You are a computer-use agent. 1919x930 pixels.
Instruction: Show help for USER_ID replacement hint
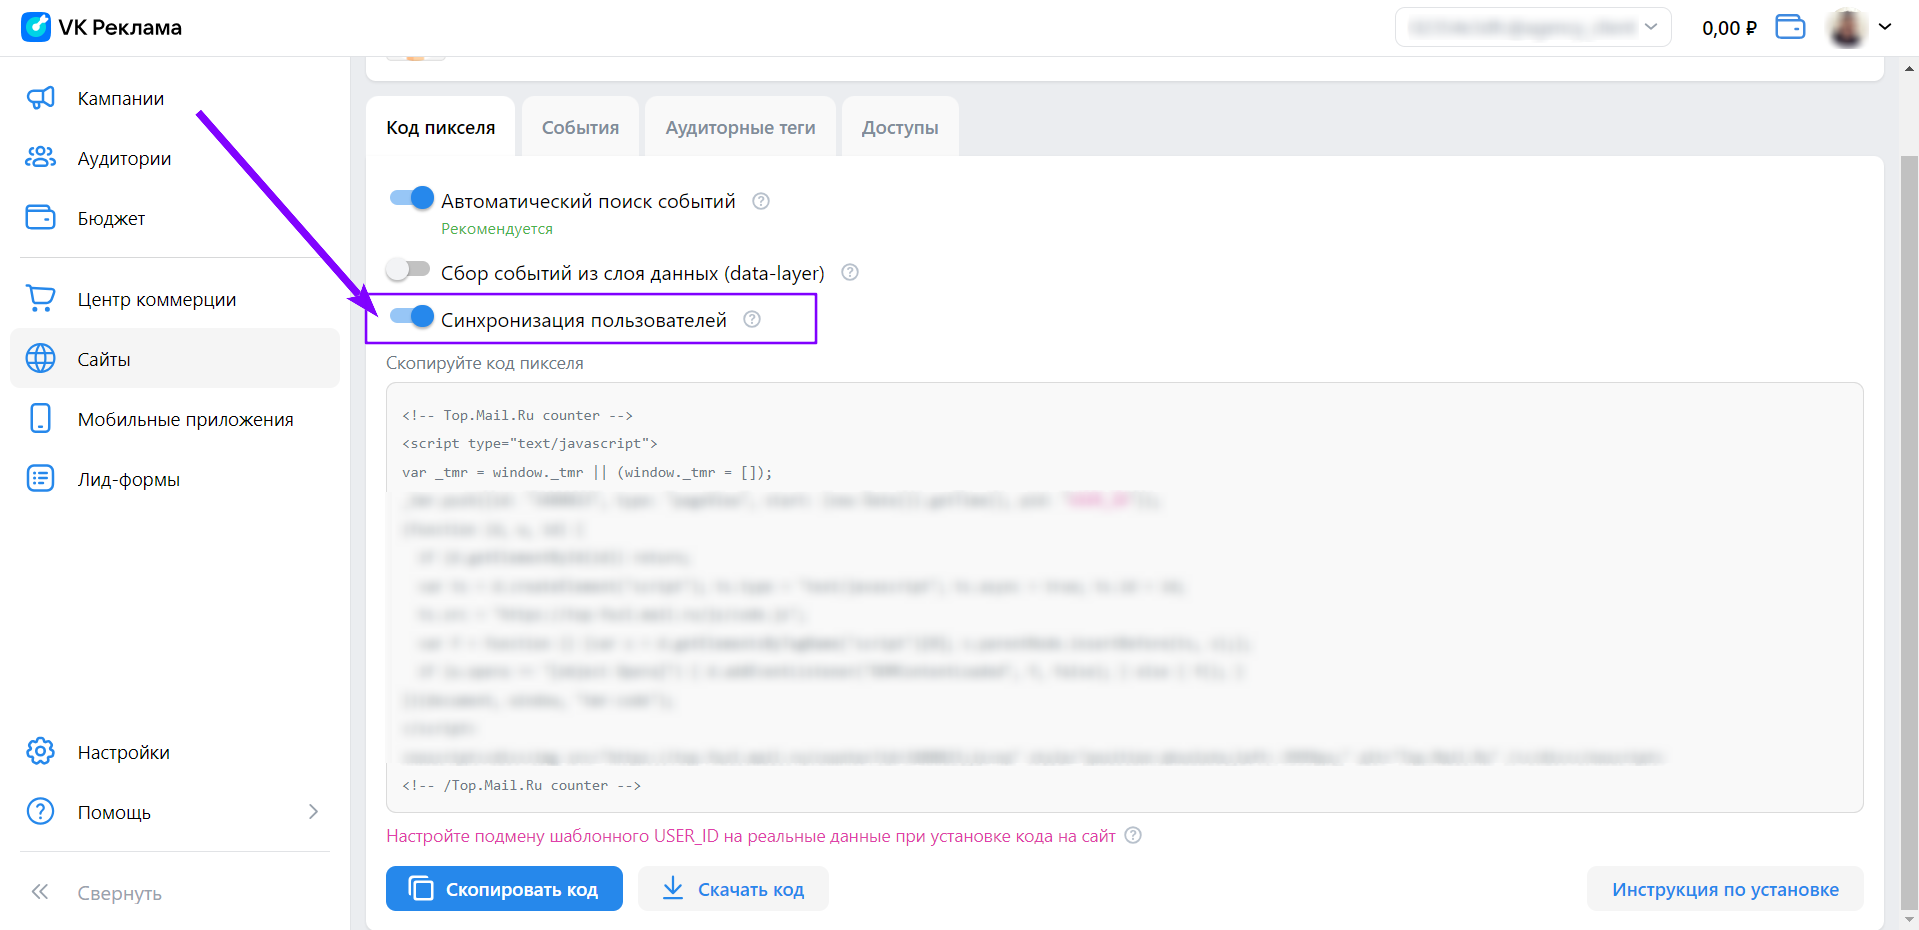(x=1133, y=835)
